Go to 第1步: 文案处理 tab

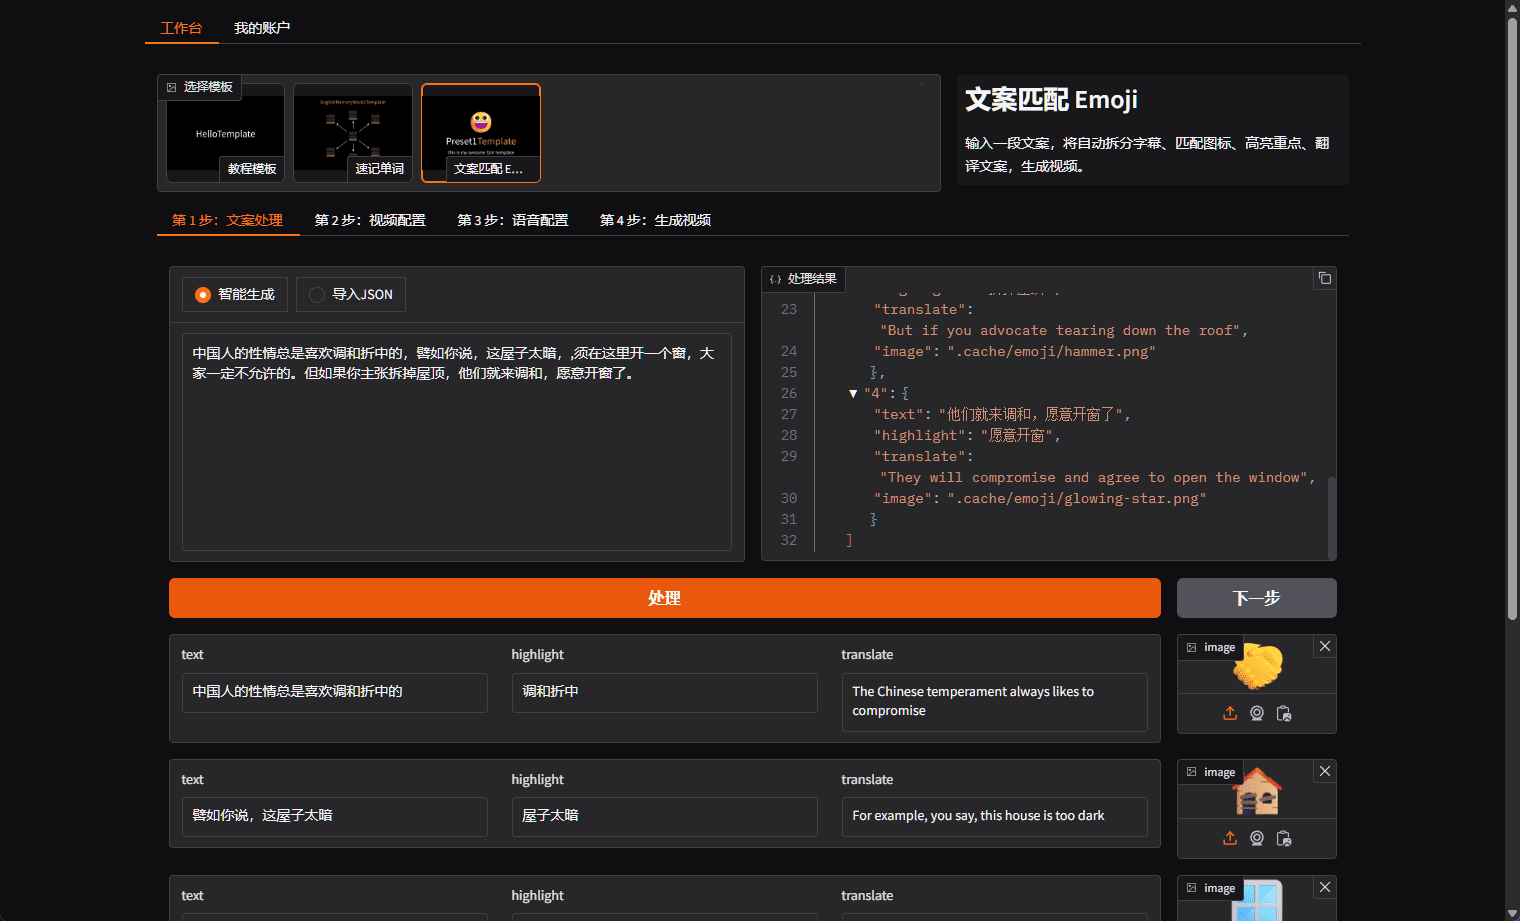click(228, 220)
